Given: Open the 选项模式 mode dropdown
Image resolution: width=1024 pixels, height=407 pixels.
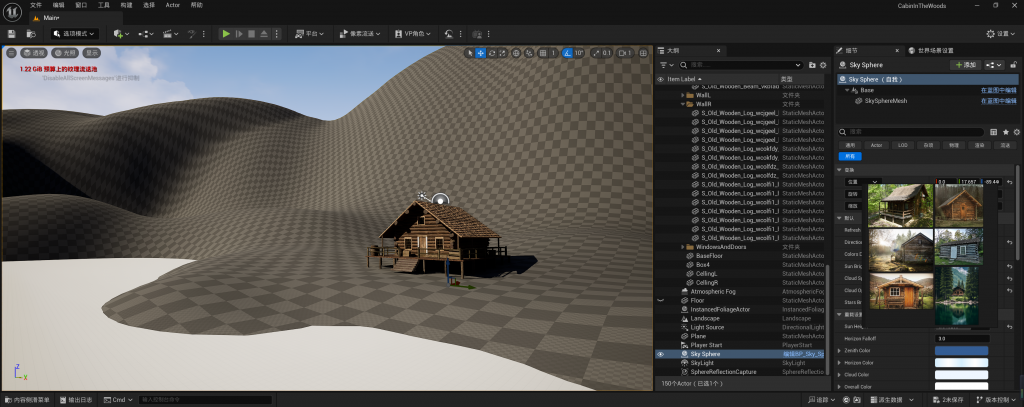Looking at the screenshot, I should [76, 33].
